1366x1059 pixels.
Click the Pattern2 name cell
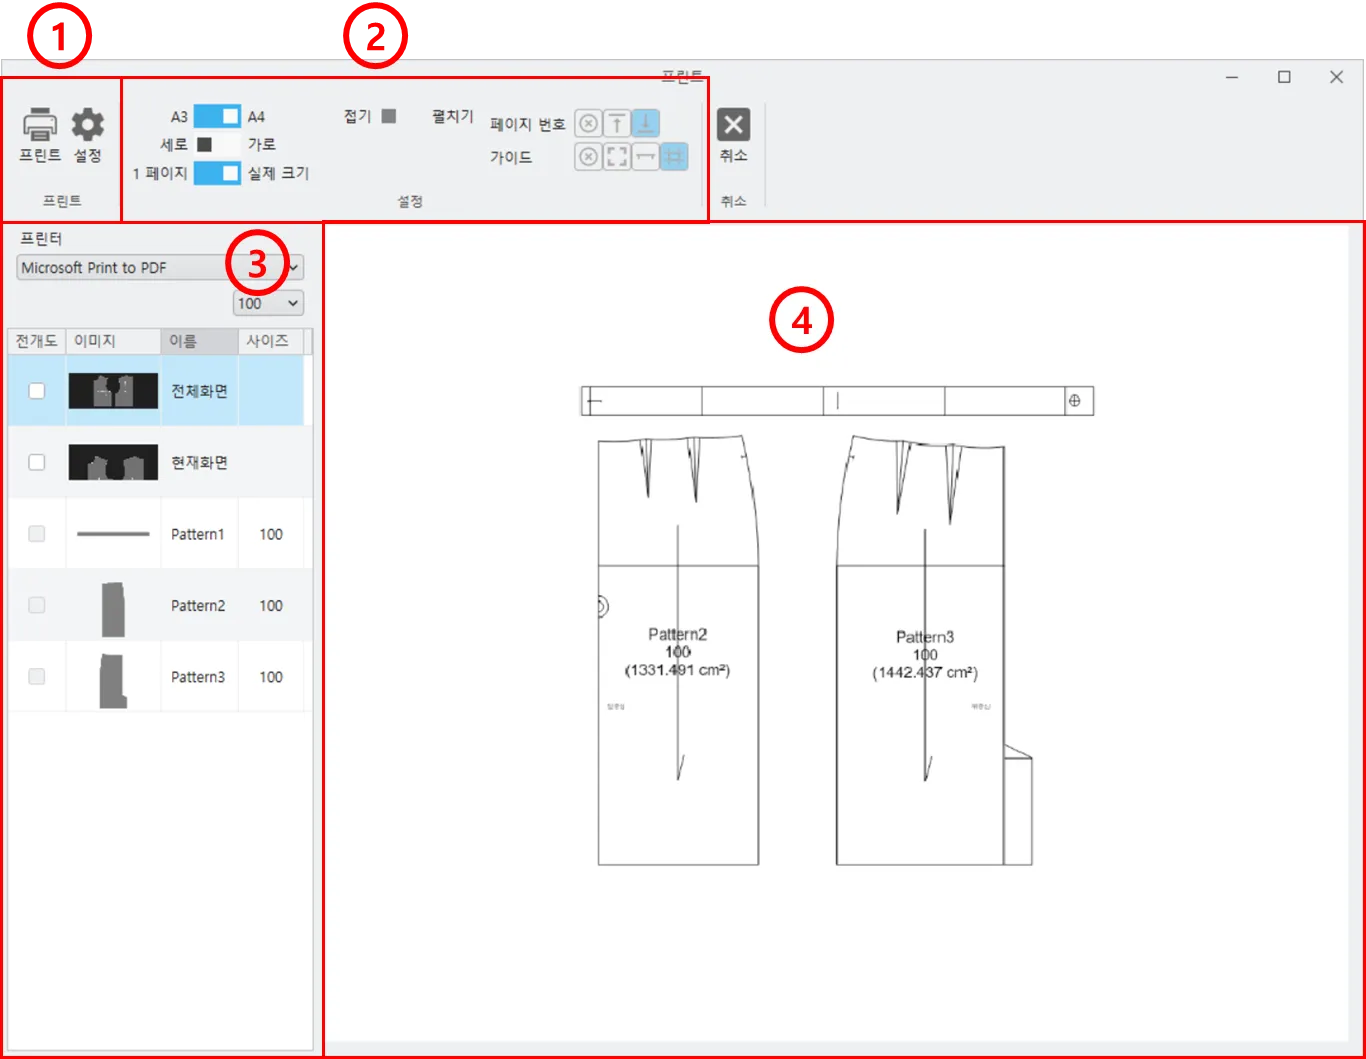tap(199, 605)
